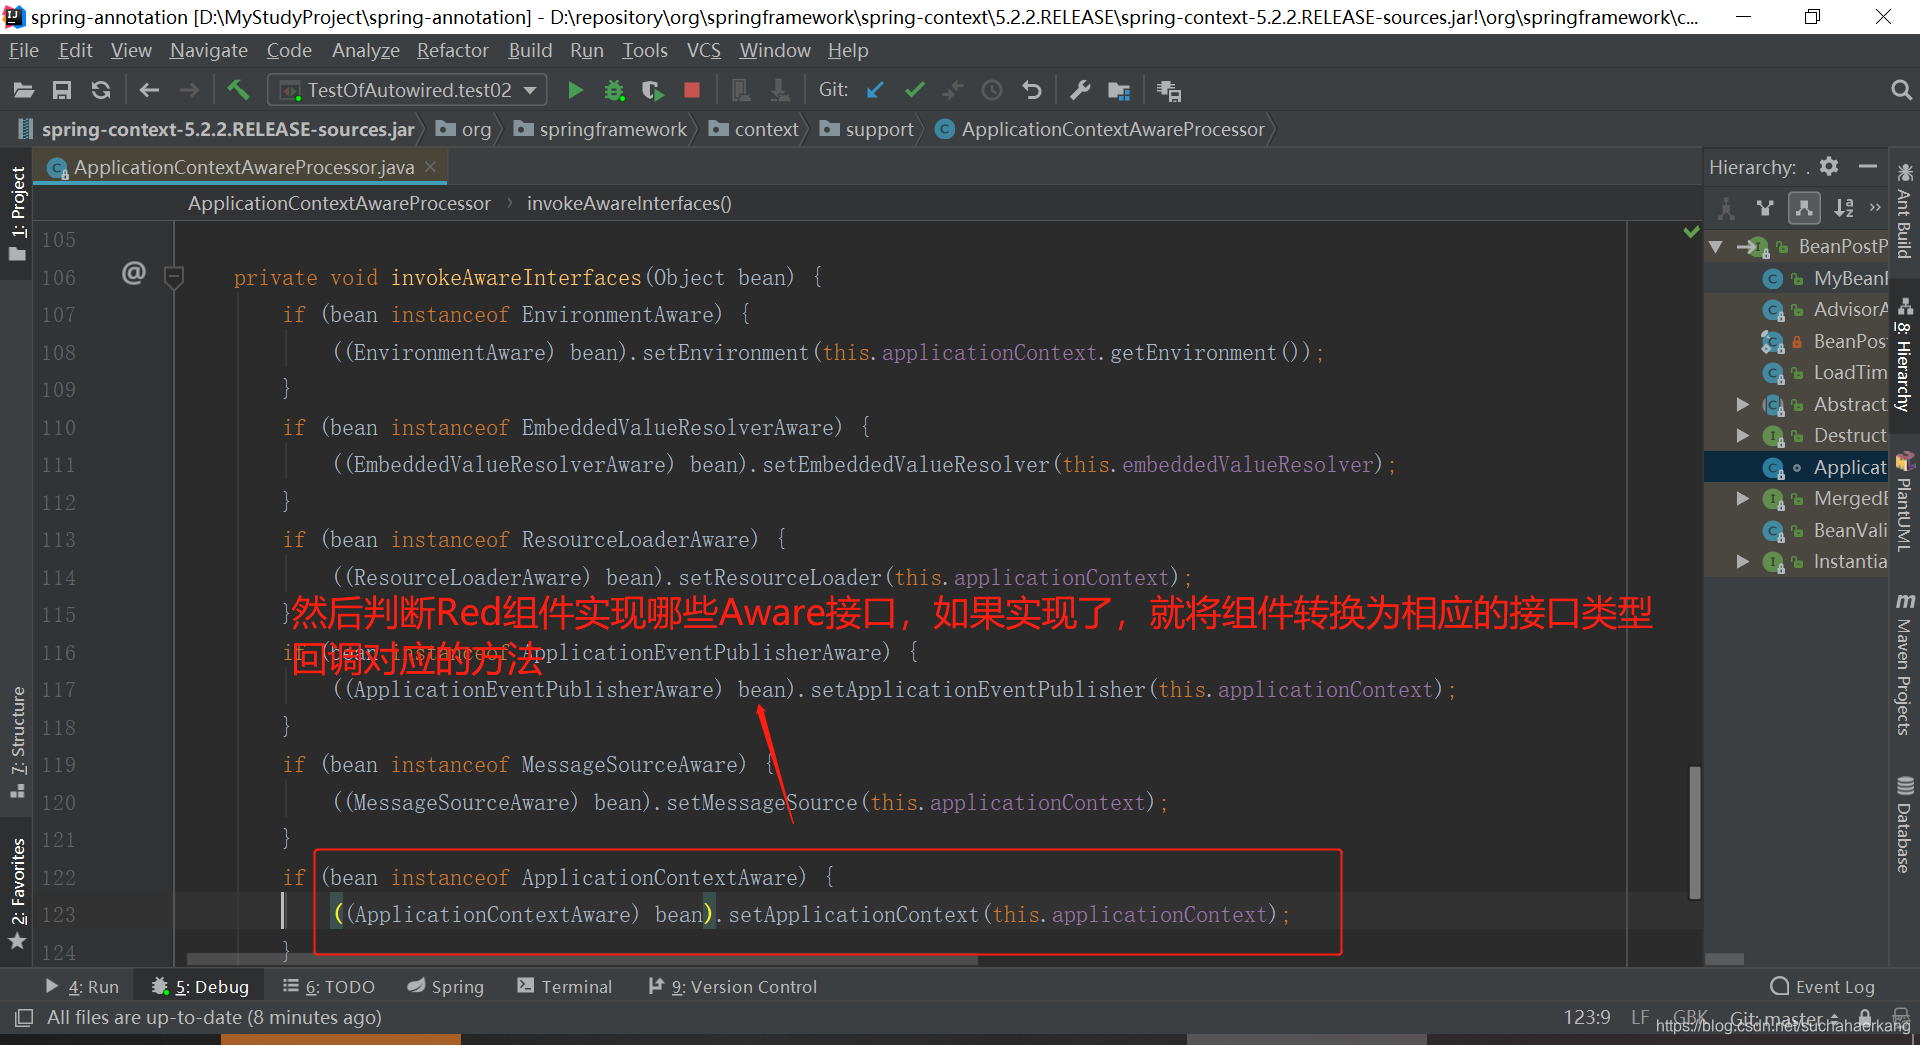Run TestOfAutowired.test02 with the green play button
1920x1045 pixels.
[575, 90]
